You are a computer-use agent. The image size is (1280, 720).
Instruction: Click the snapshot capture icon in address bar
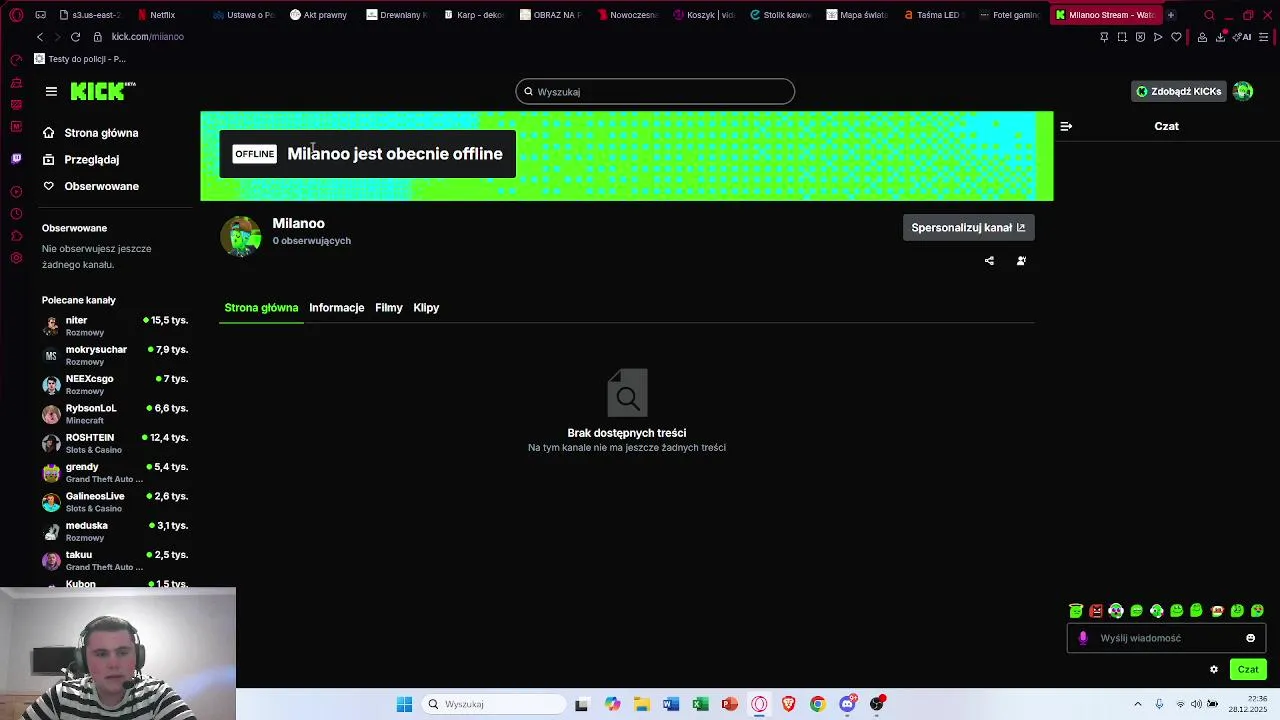pos(1122,37)
